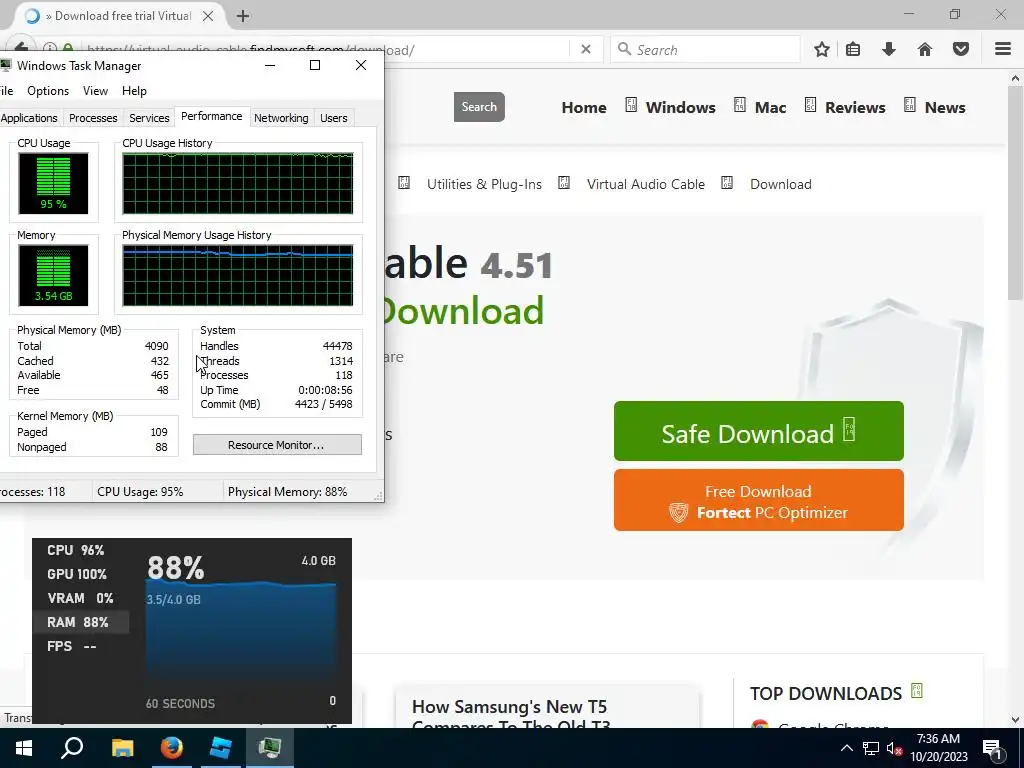Open taskbar search magnifier
1024x768 pixels.
72,748
